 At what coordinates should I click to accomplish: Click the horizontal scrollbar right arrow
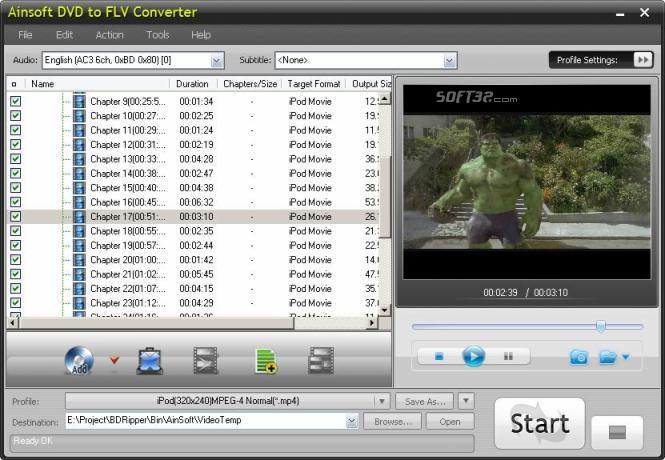tap(372, 323)
